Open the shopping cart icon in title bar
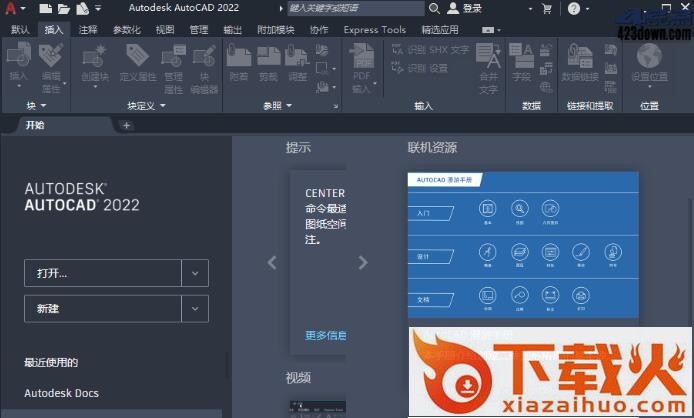This screenshot has width=694, height=418. click(x=546, y=9)
